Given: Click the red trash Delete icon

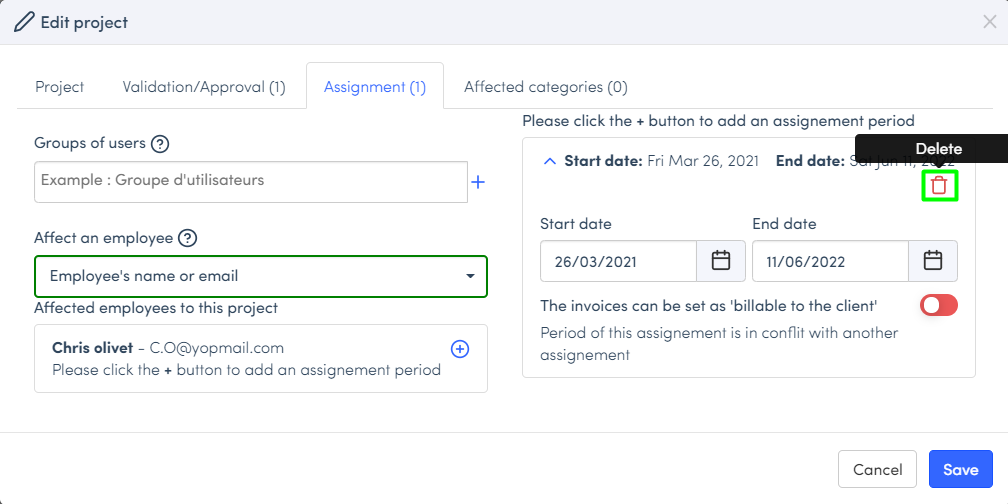Looking at the screenshot, I should (x=939, y=185).
